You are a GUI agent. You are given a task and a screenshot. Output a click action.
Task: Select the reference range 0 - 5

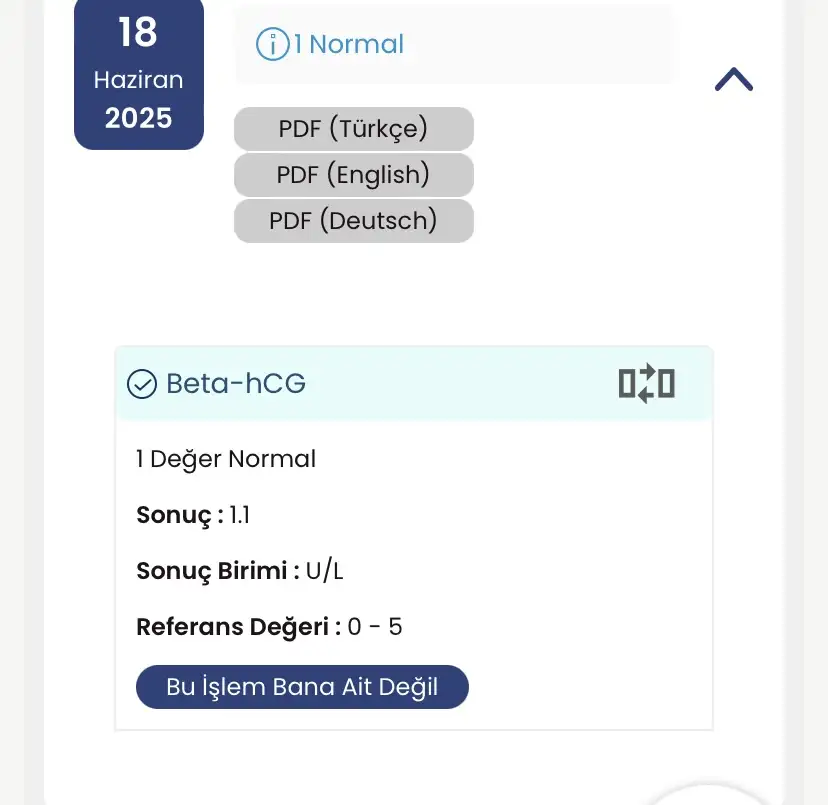pos(375,628)
